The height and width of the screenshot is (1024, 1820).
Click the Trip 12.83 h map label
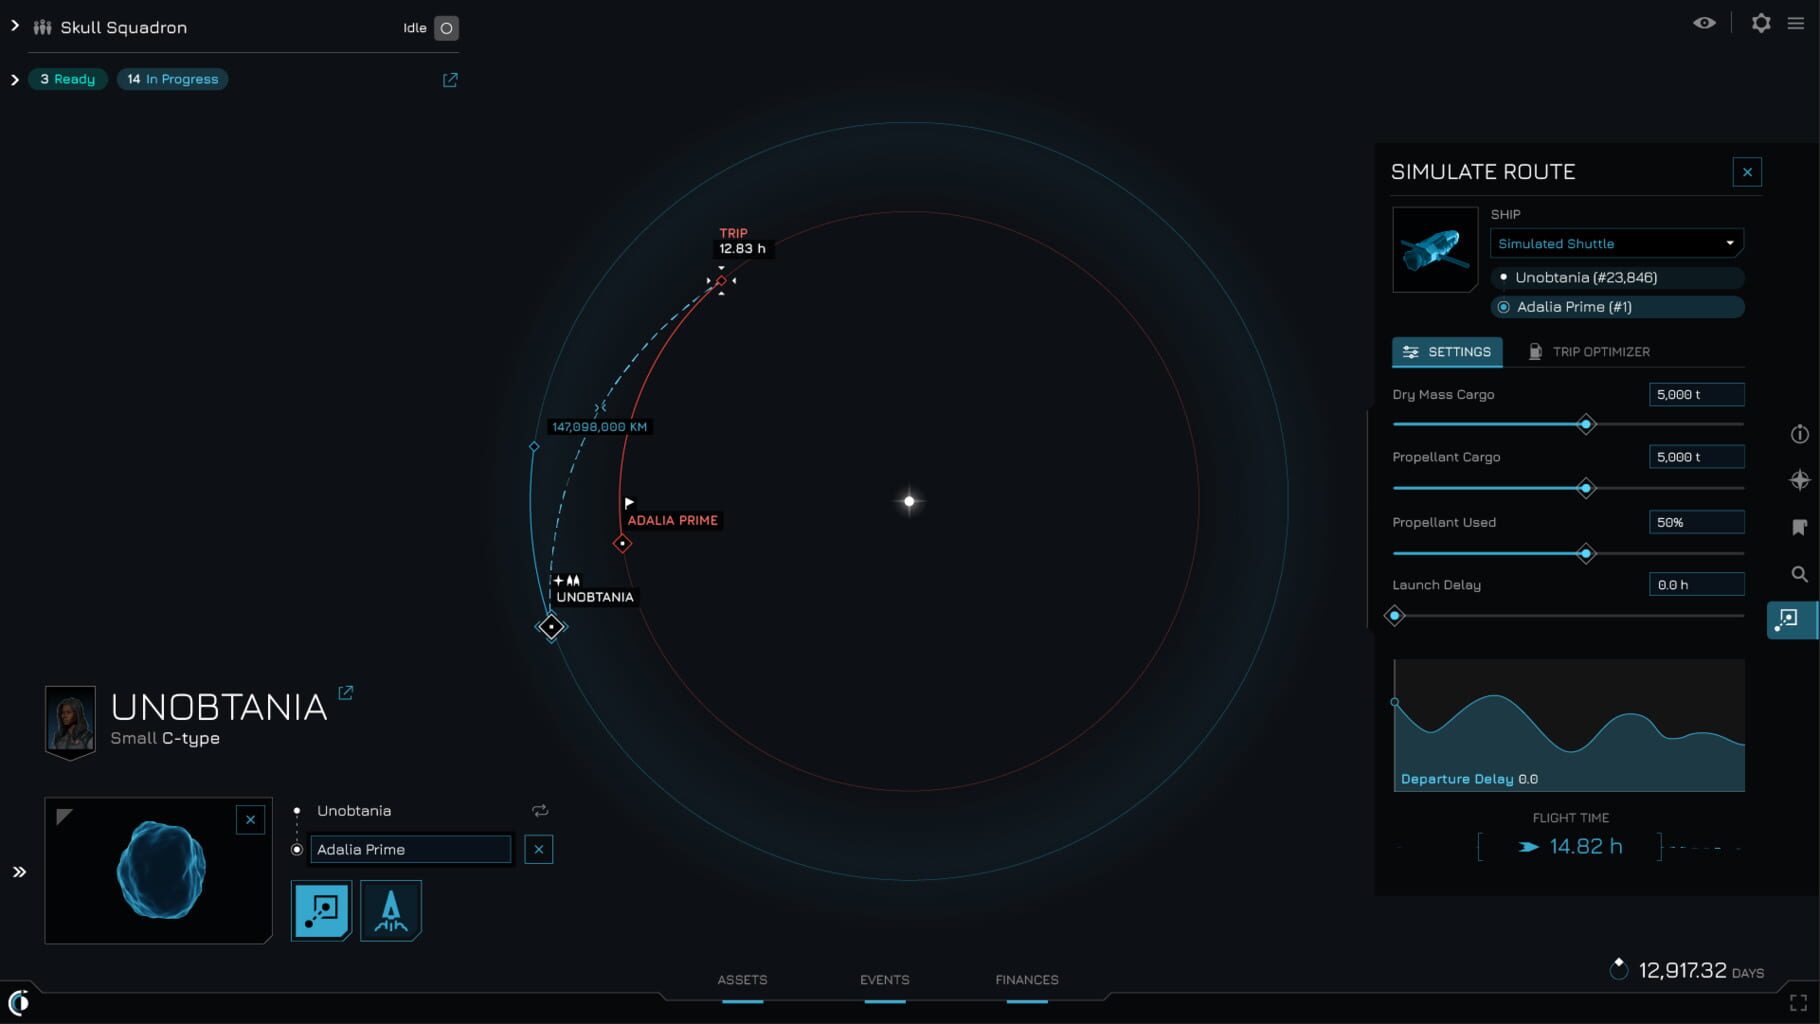(x=742, y=241)
